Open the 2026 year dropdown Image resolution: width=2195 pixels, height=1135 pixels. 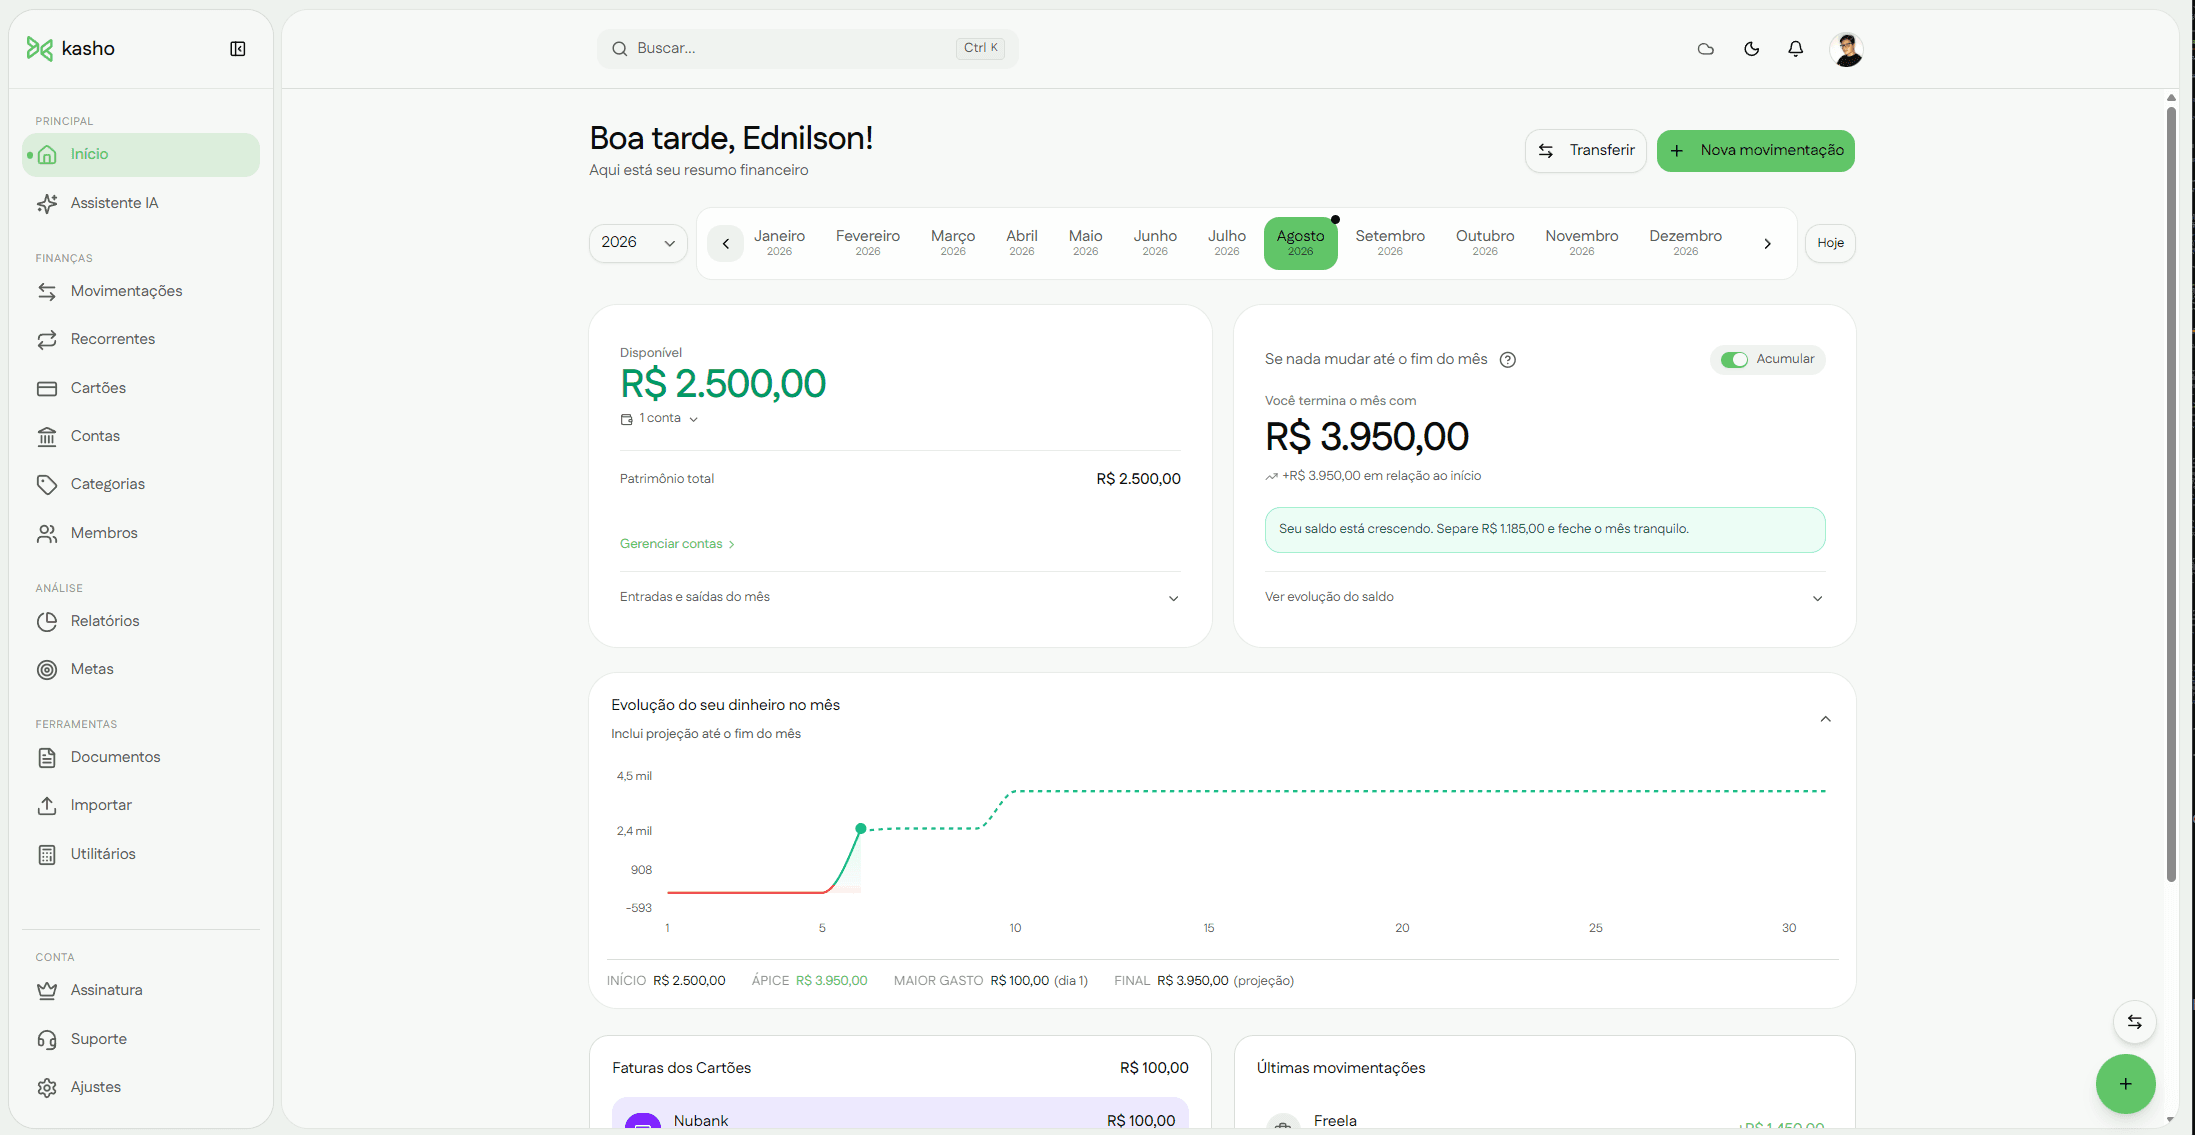pyautogui.click(x=638, y=242)
